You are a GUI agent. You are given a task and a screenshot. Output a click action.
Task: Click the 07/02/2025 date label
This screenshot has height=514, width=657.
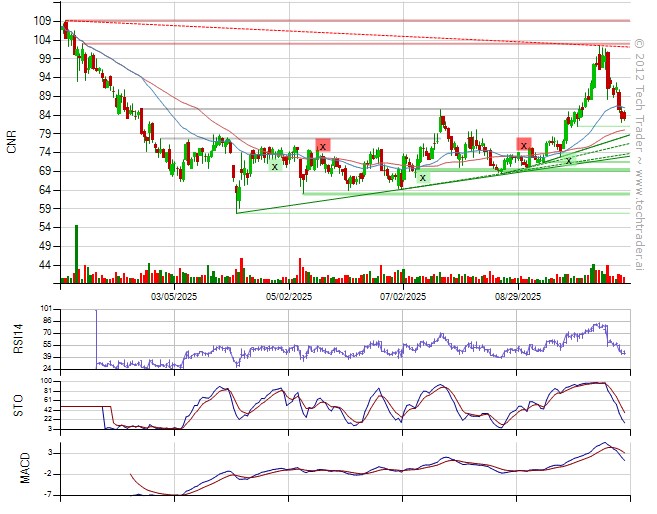[404, 297]
